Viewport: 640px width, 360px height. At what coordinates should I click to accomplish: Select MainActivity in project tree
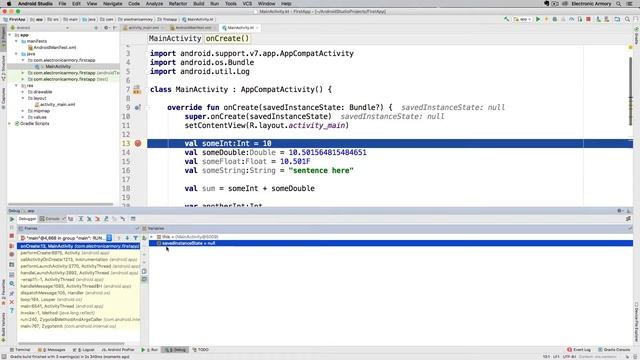point(58,67)
